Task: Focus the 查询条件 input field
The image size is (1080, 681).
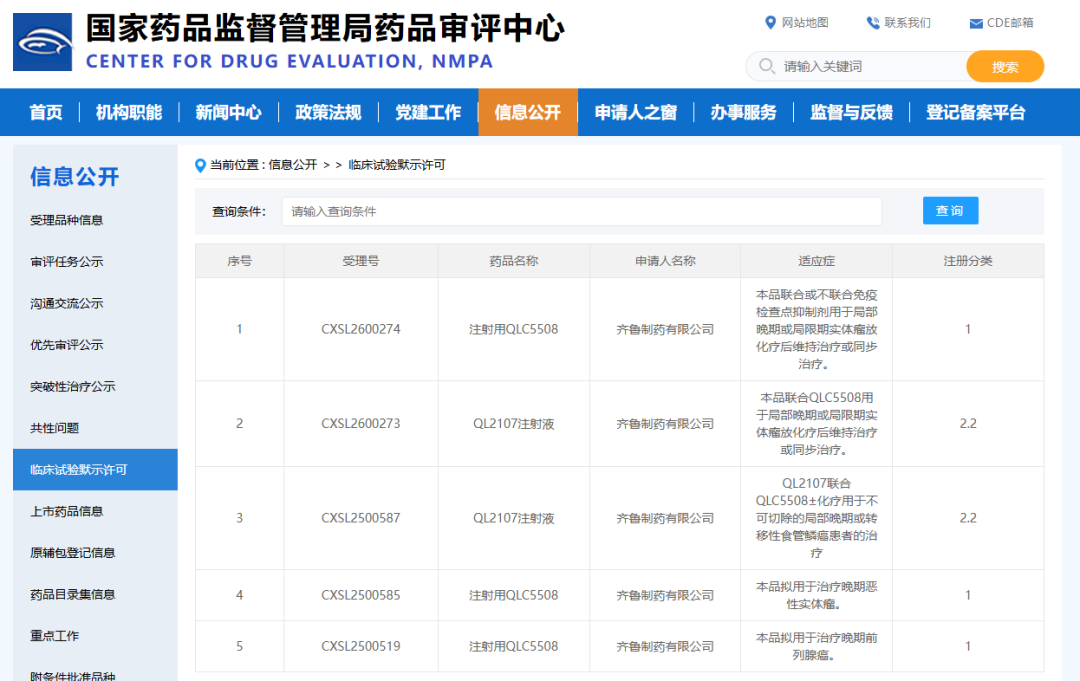Action: pos(581,211)
